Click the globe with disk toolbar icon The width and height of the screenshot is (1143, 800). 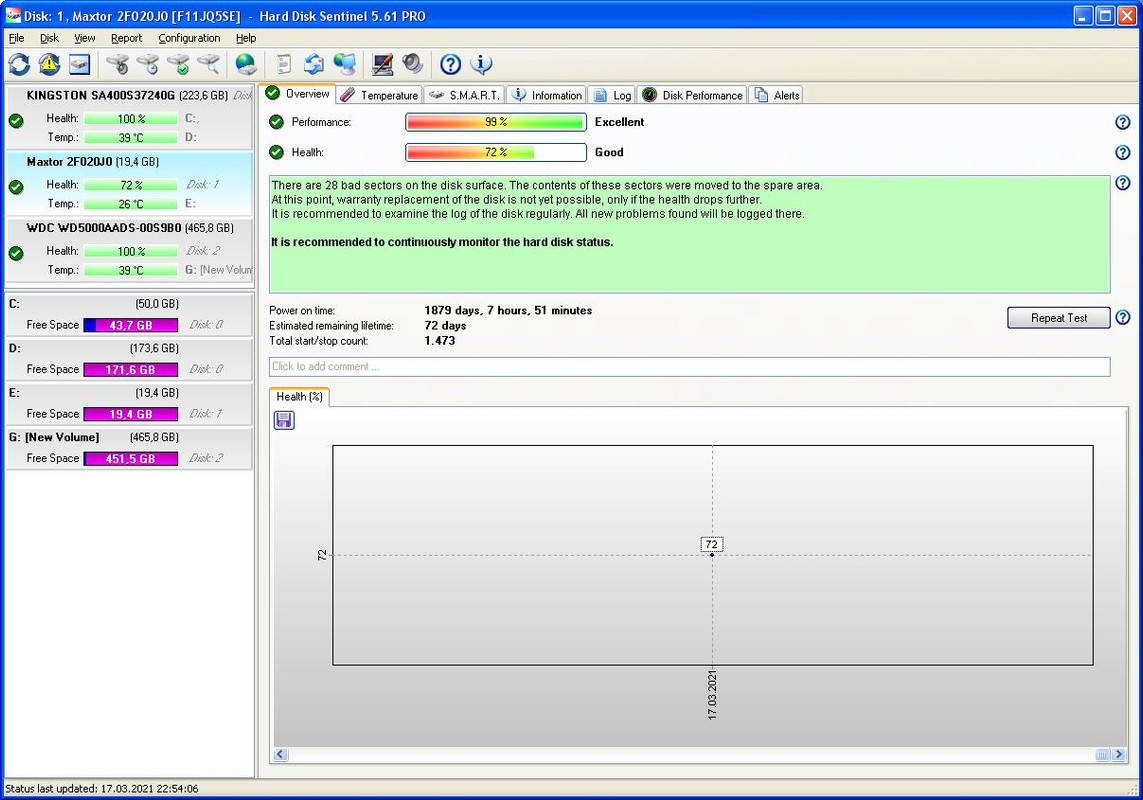pos(246,65)
